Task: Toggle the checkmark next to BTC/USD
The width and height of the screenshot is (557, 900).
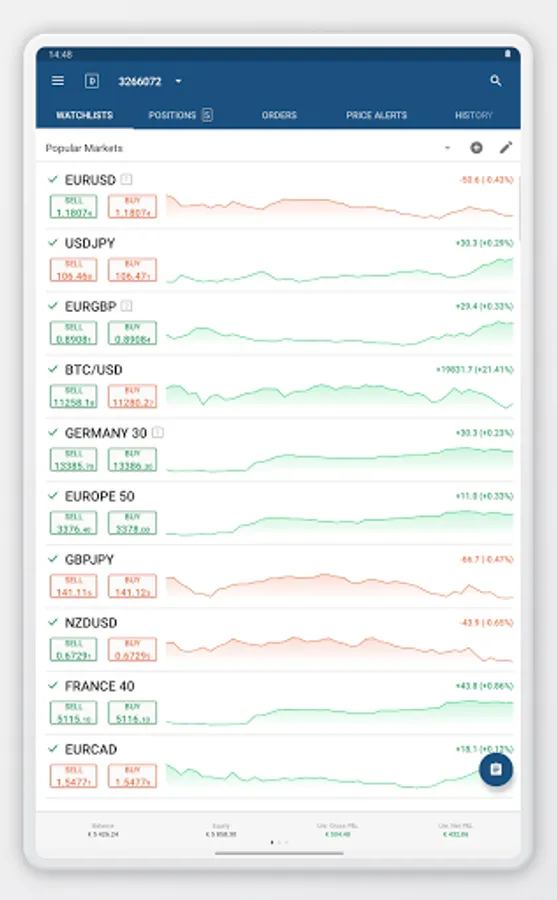Action: point(53,369)
